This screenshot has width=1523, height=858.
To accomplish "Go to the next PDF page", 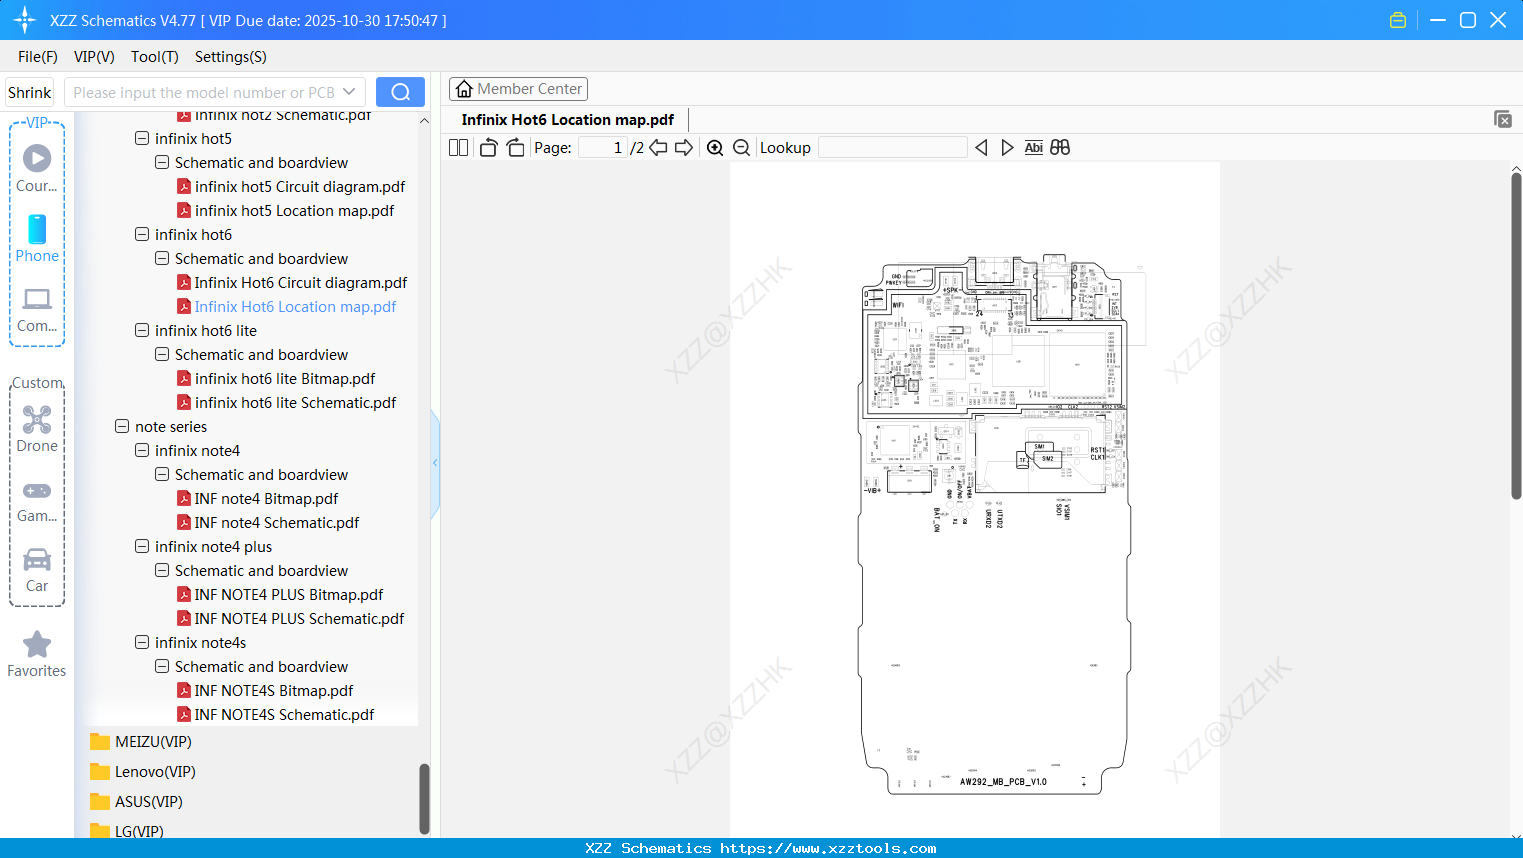I will 683,147.
